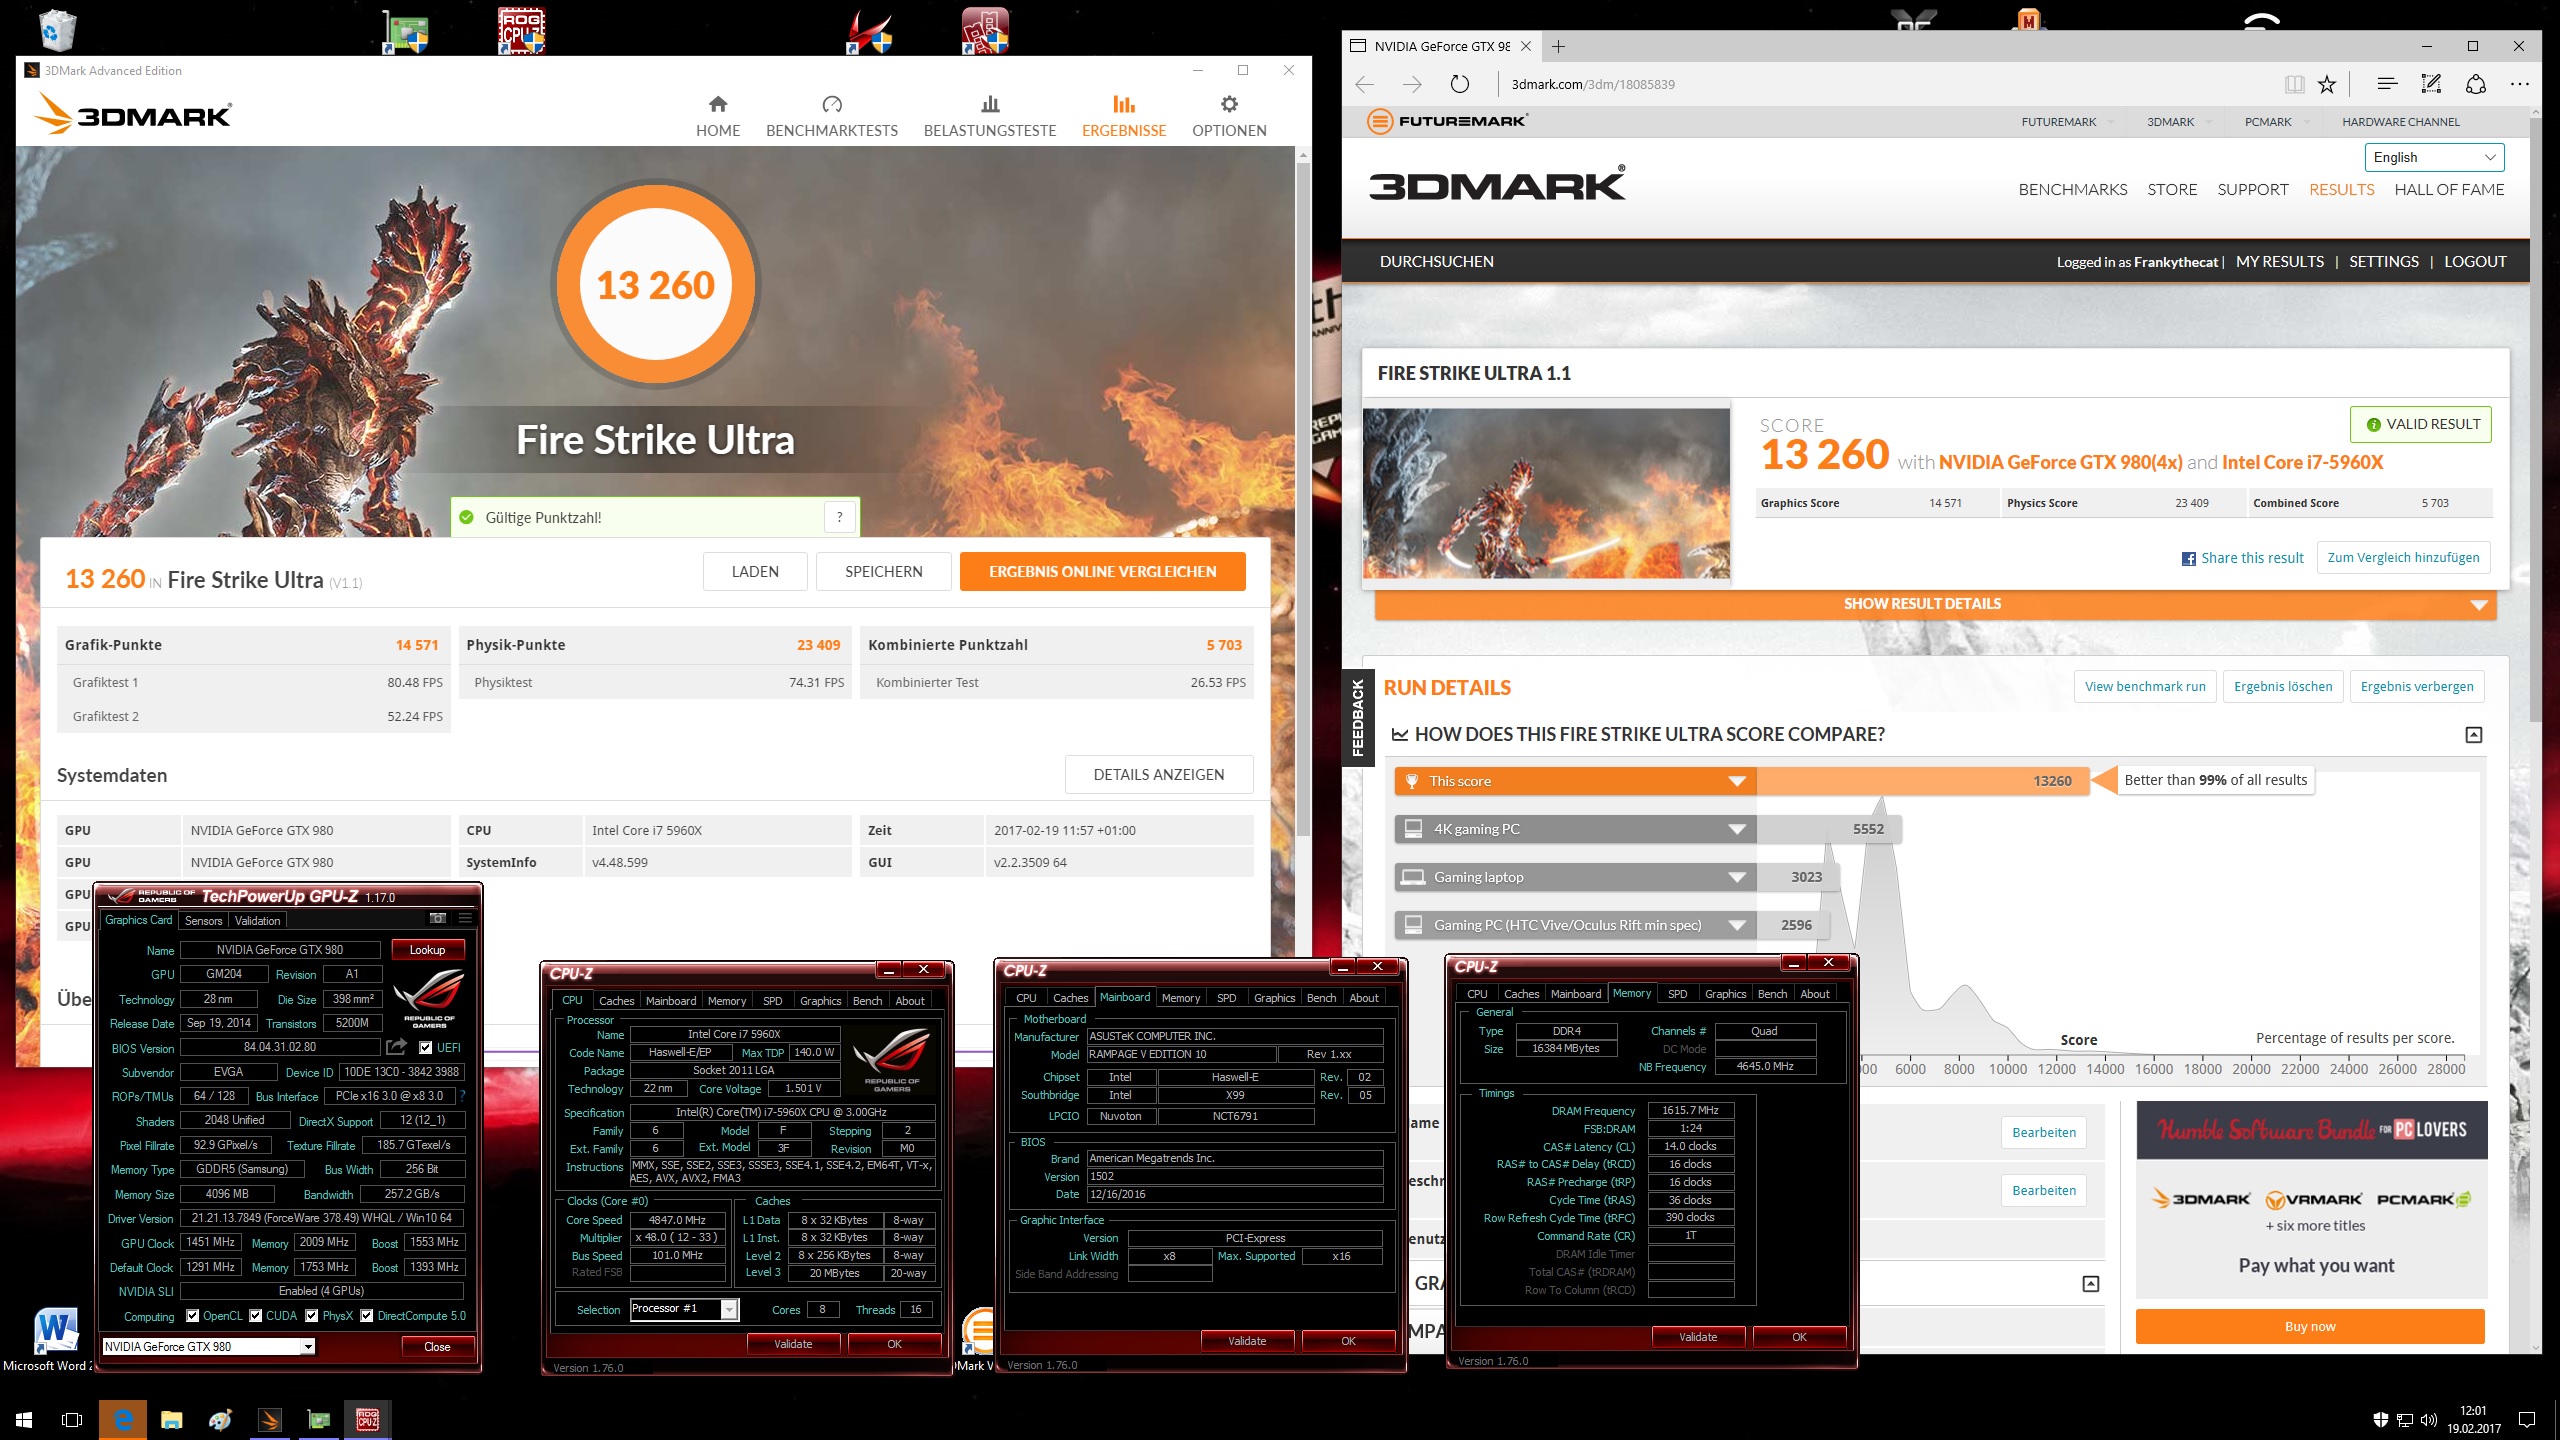The image size is (2560, 1440).
Task: Click the Fire Strike Ultra result thumbnail
Action: point(1546,493)
